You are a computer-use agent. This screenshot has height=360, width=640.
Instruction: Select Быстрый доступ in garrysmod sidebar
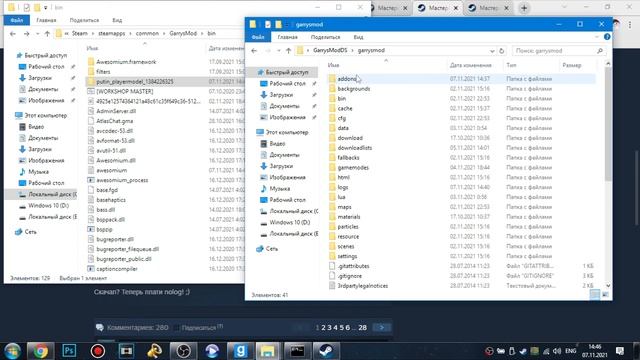[x=287, y=72]
